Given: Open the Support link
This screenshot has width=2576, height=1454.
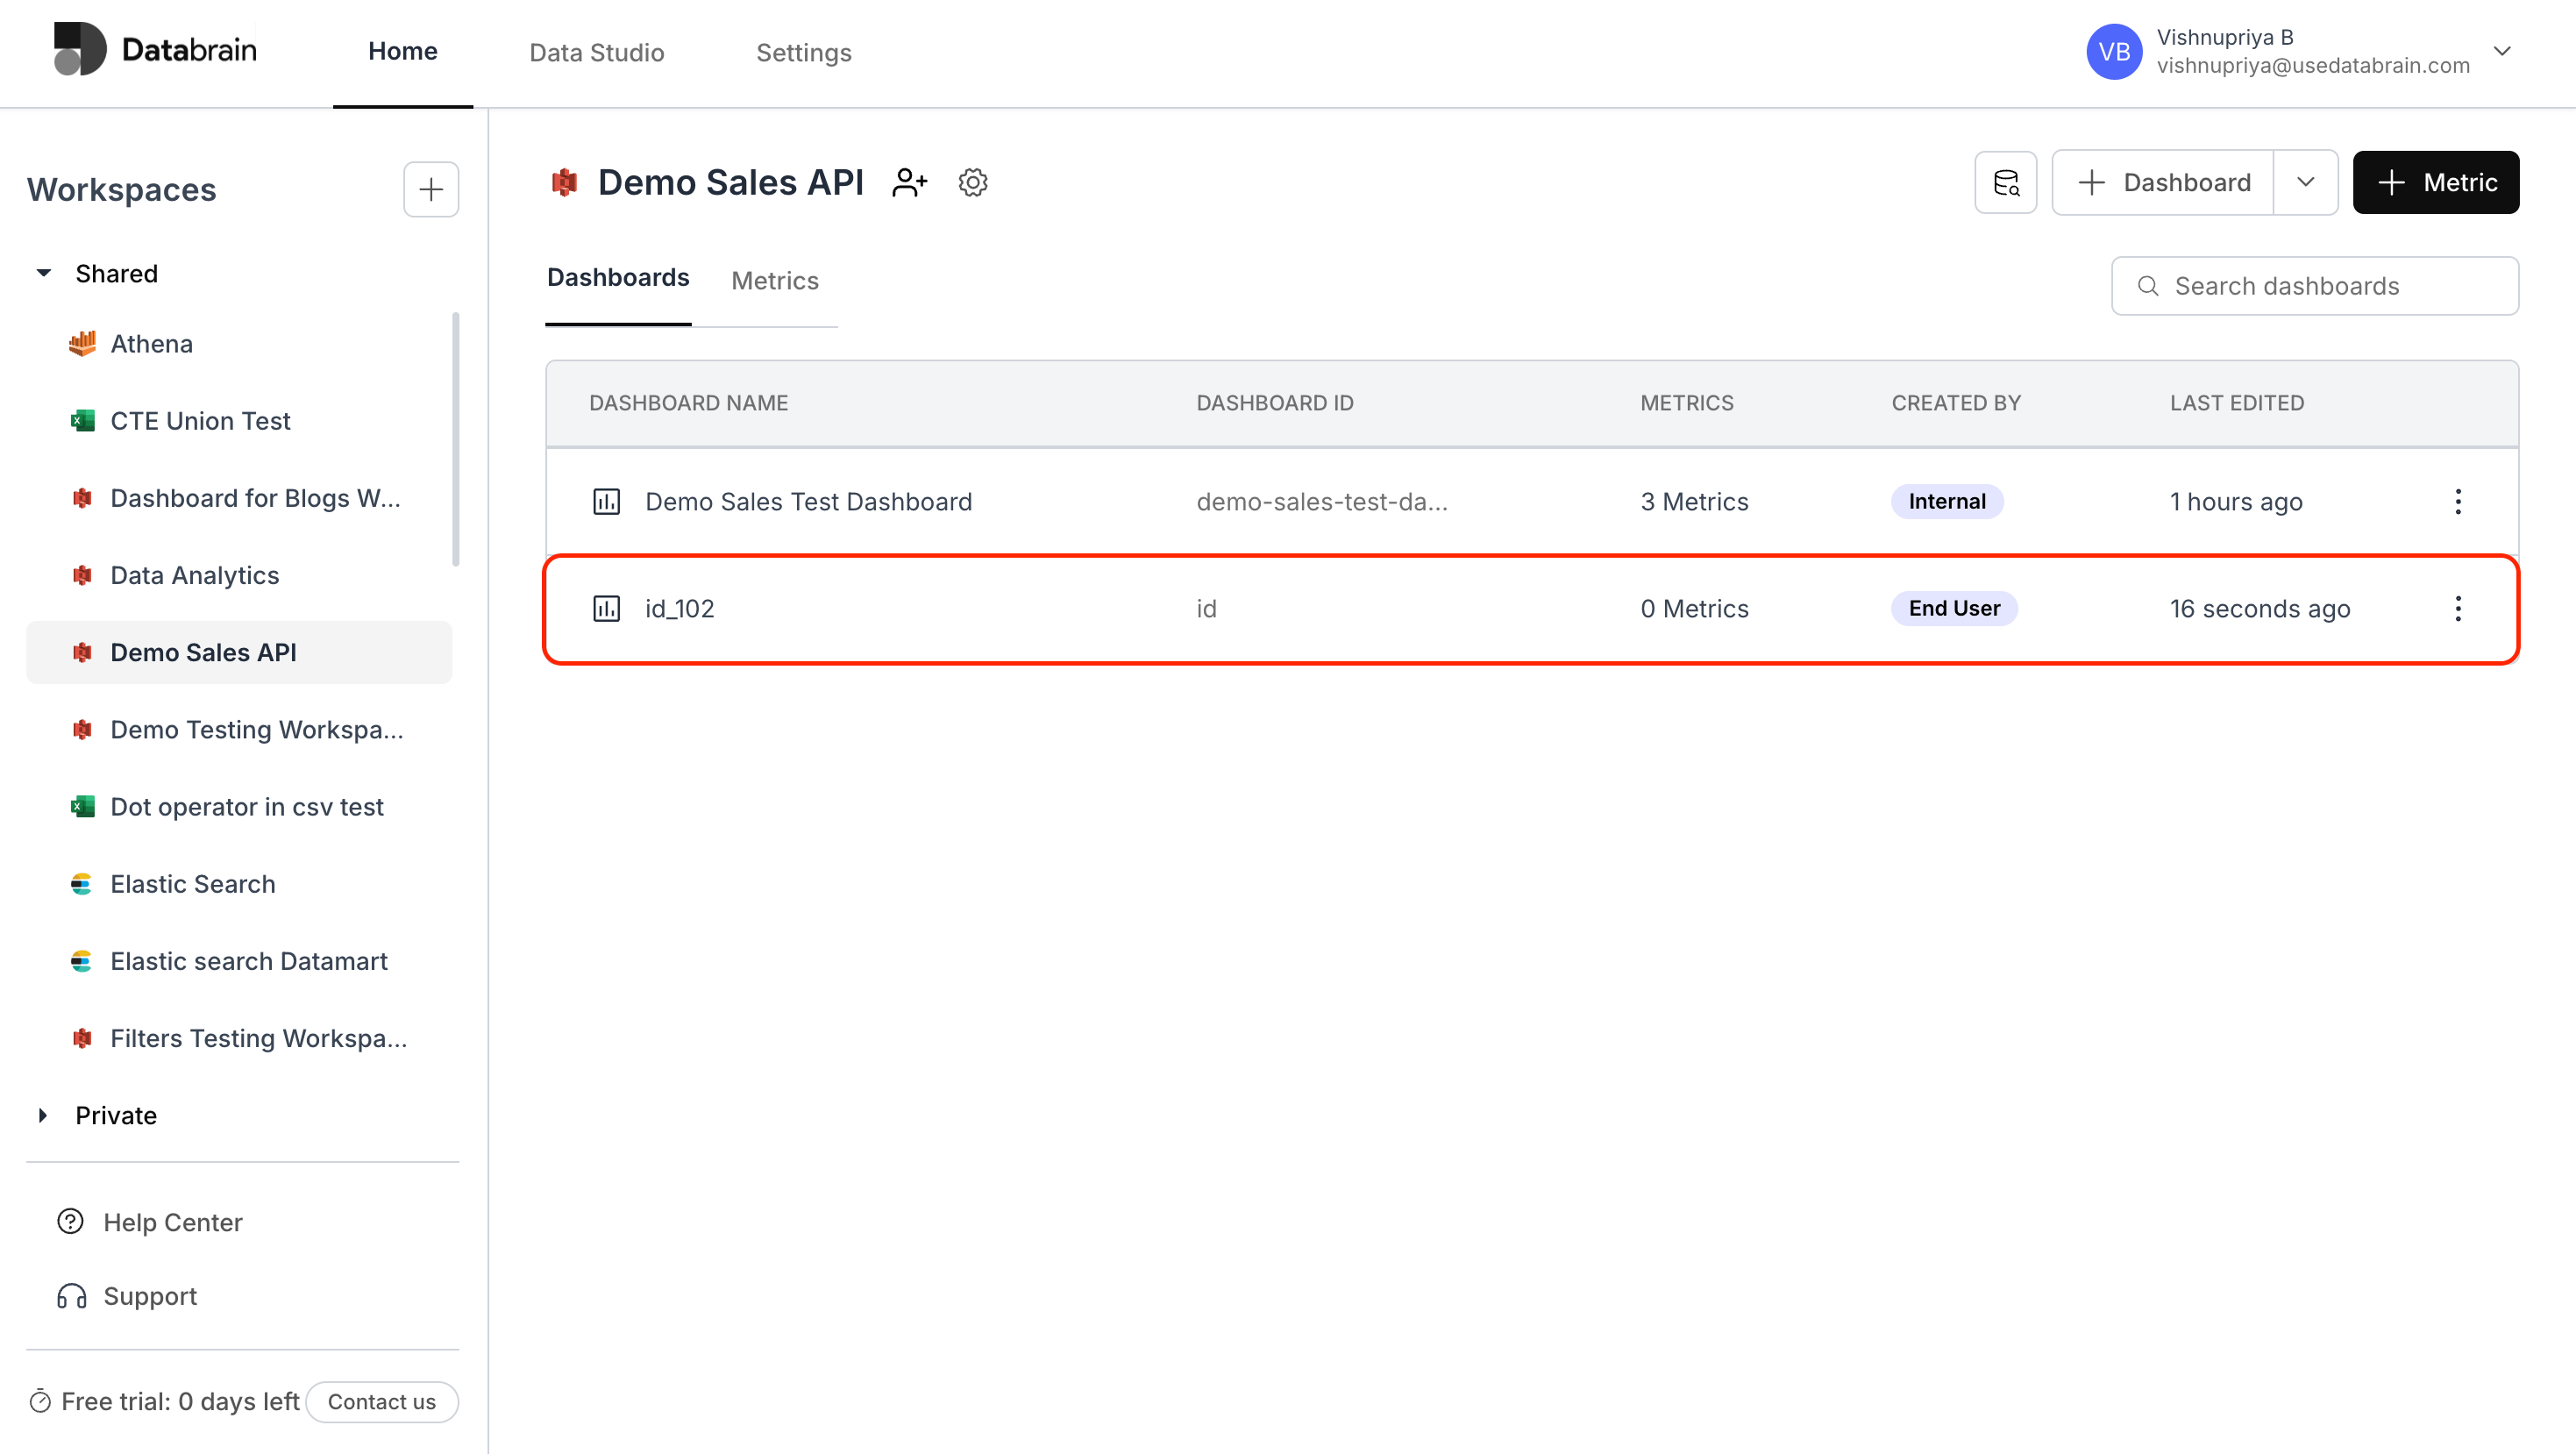Looking at the screenshot, I should point(150,1296).
